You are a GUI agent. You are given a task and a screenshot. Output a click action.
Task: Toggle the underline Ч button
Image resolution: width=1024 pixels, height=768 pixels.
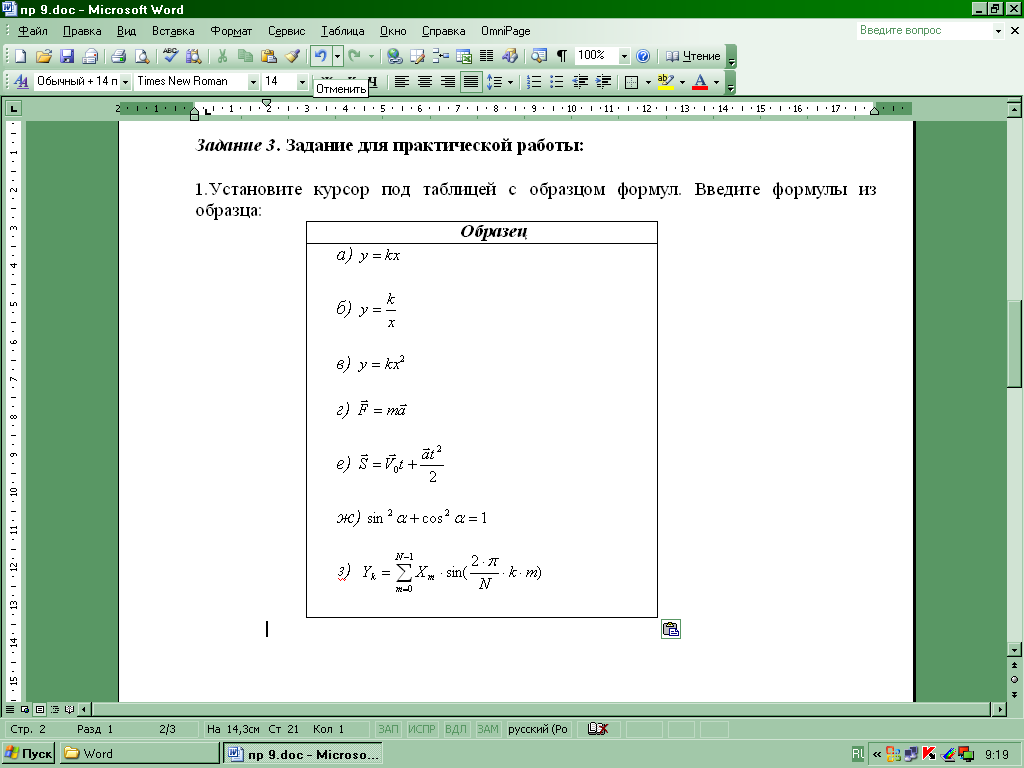pyautogui.click(x=372, y=81)
